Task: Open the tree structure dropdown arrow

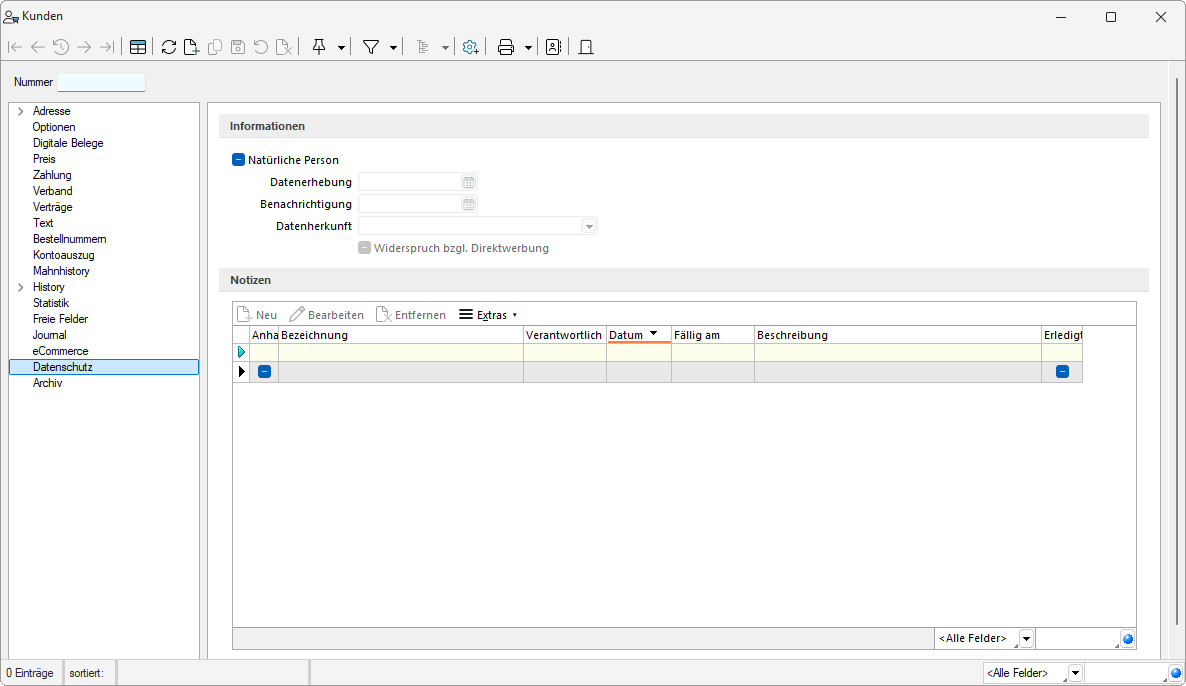Action: (446, 48)
